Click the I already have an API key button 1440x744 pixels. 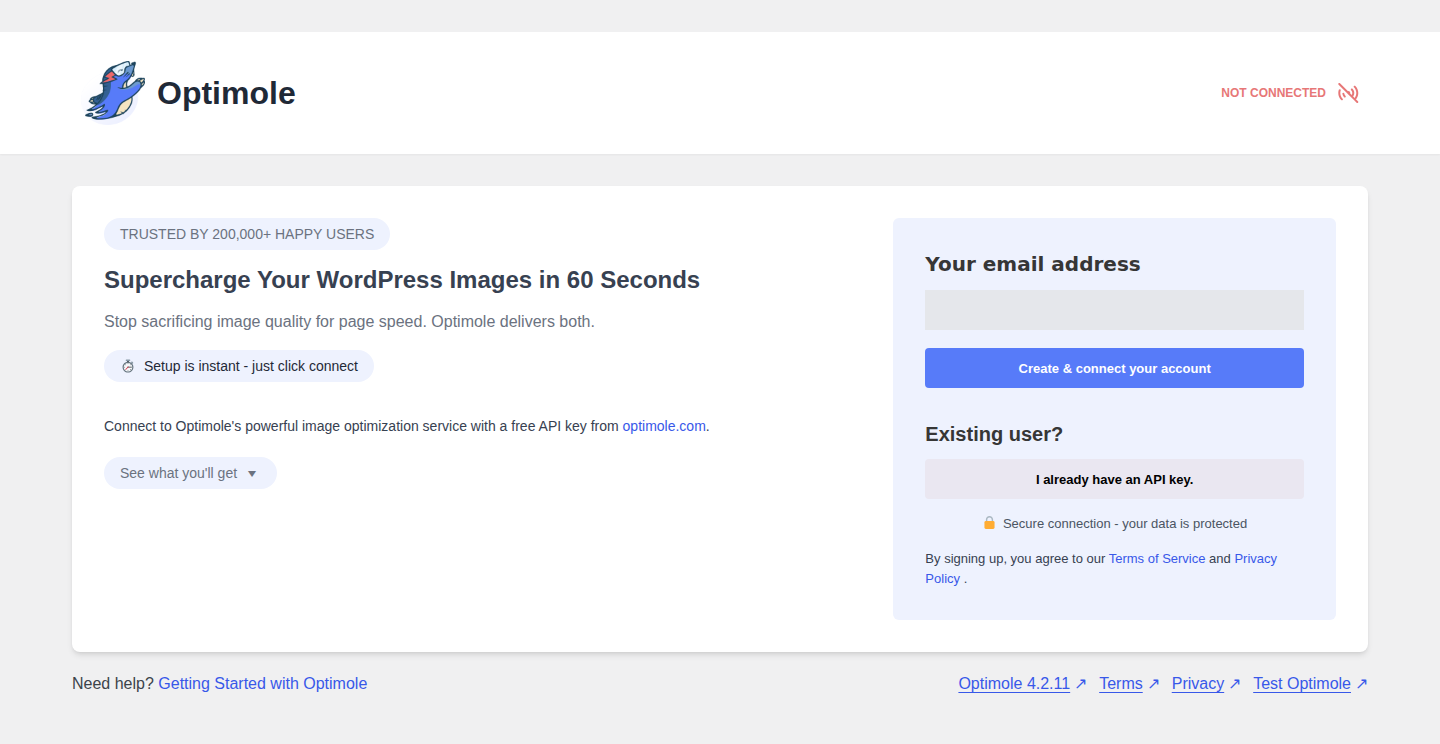click(x=1114, y=479)
